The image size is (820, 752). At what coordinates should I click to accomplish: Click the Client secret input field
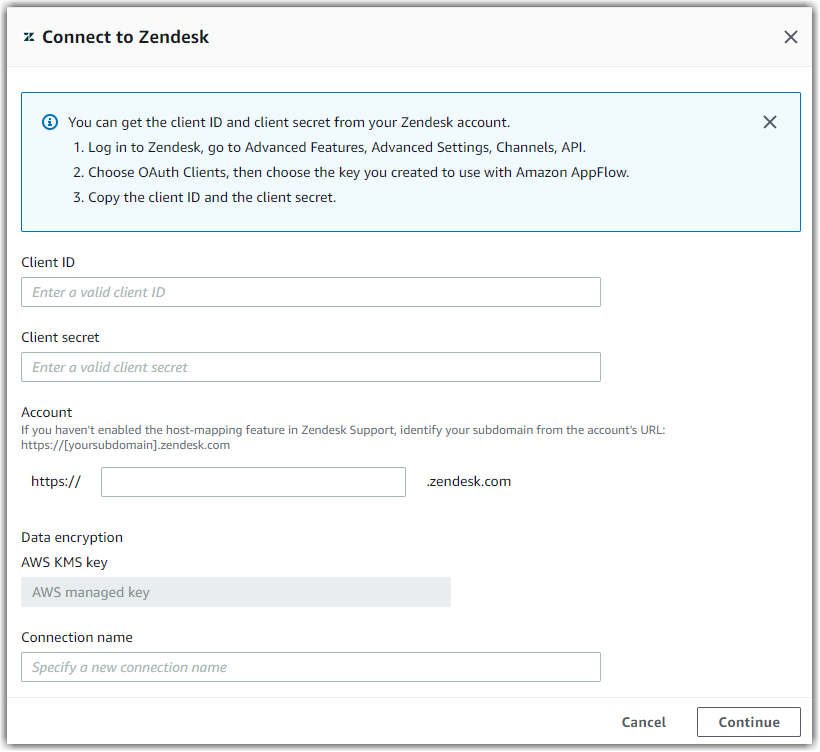[x=311, y=367]
